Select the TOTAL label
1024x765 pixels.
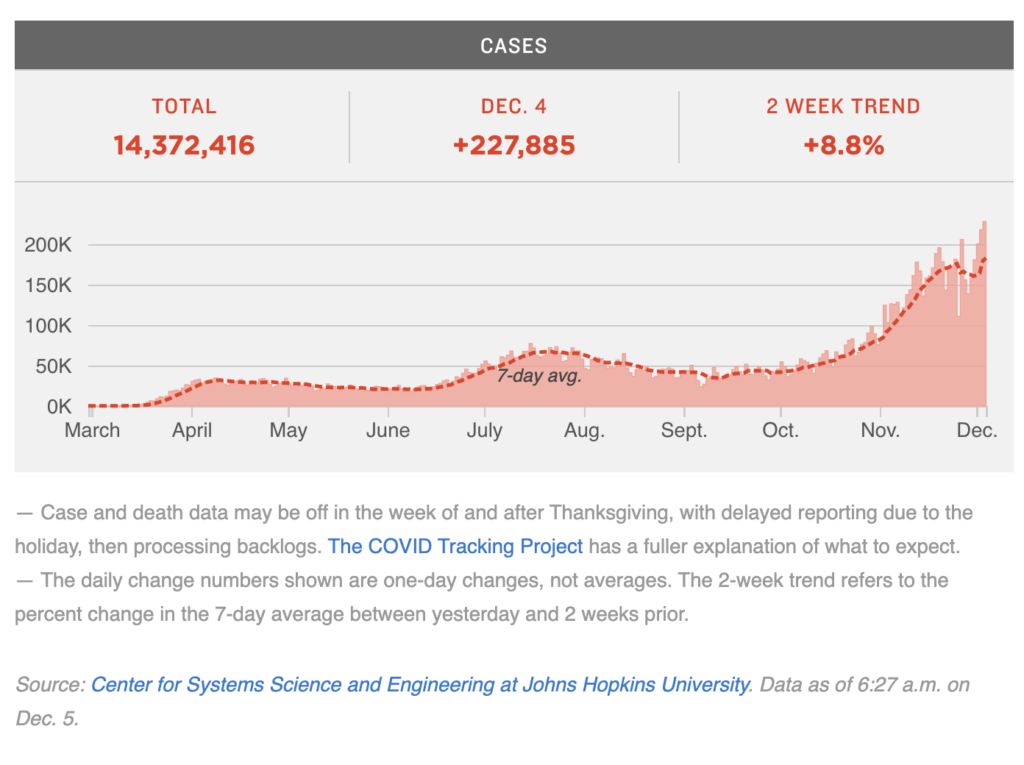(x=183, y=106)
